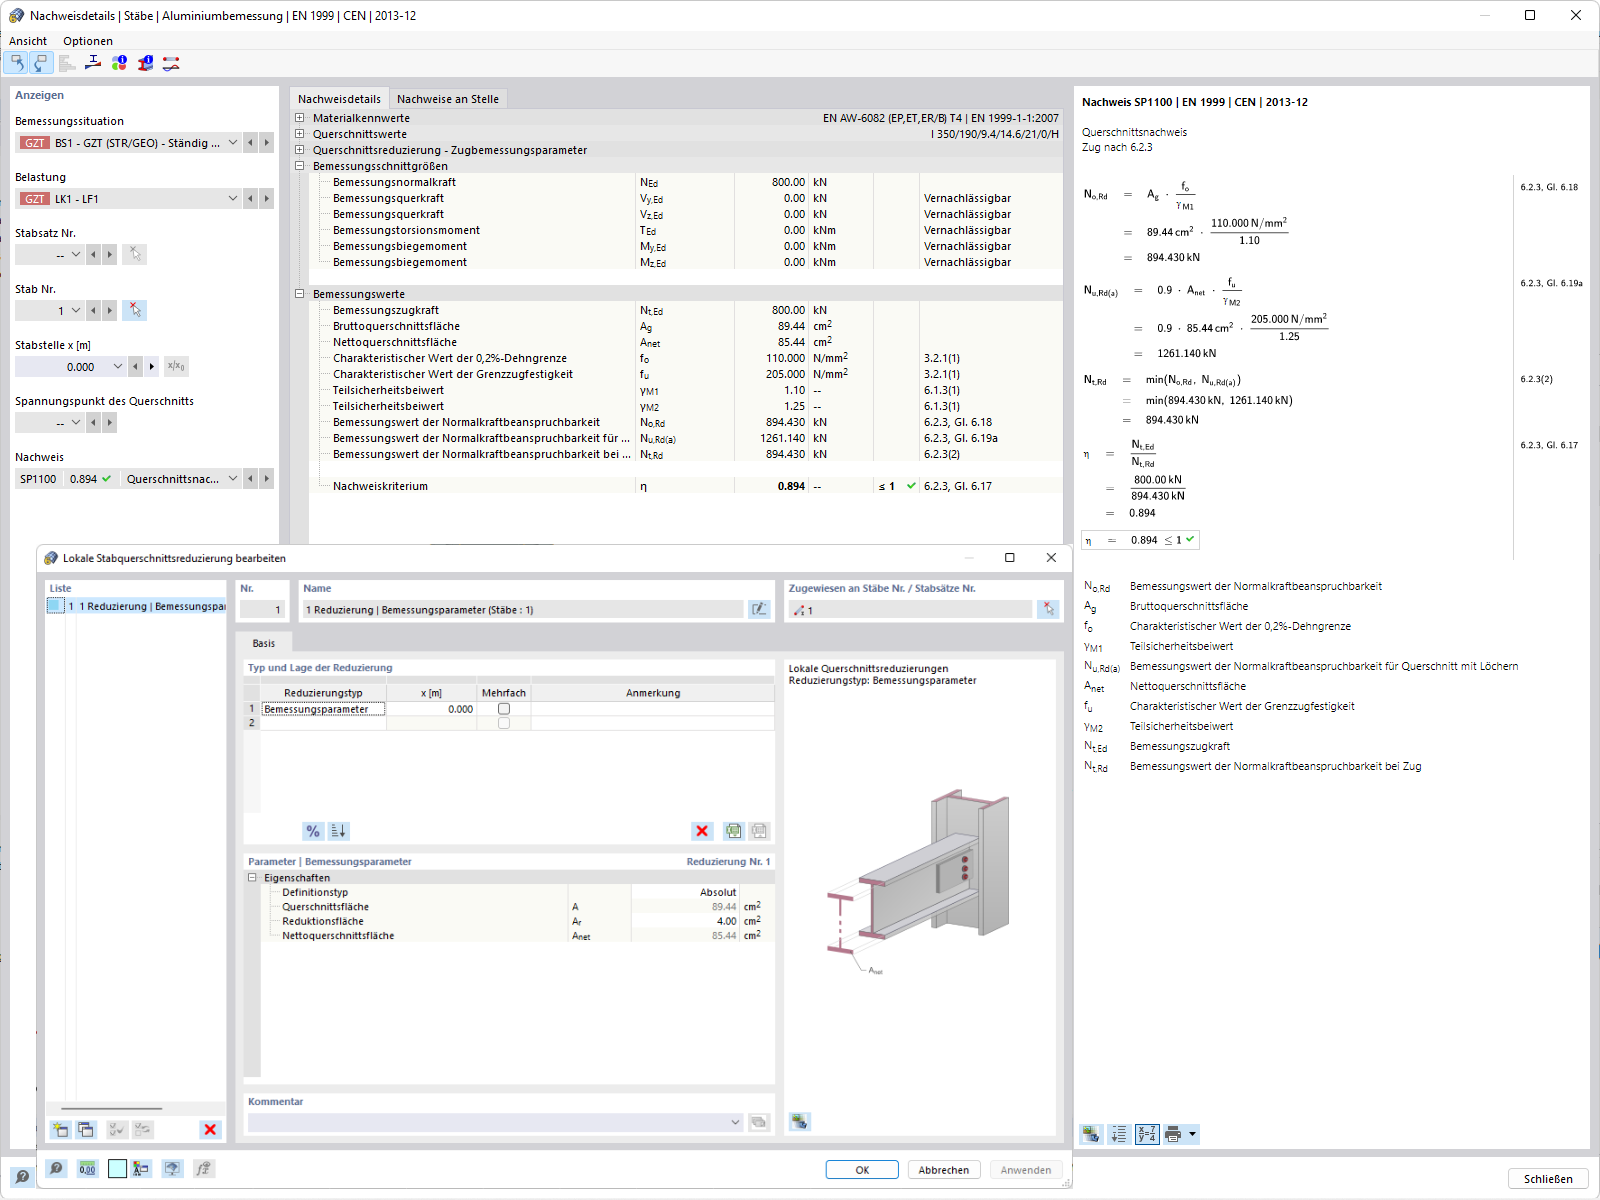Click the Reduktionsfläche value 4.00
The width and height of the screenshot is (1600, 1200).
click(684, 921)
